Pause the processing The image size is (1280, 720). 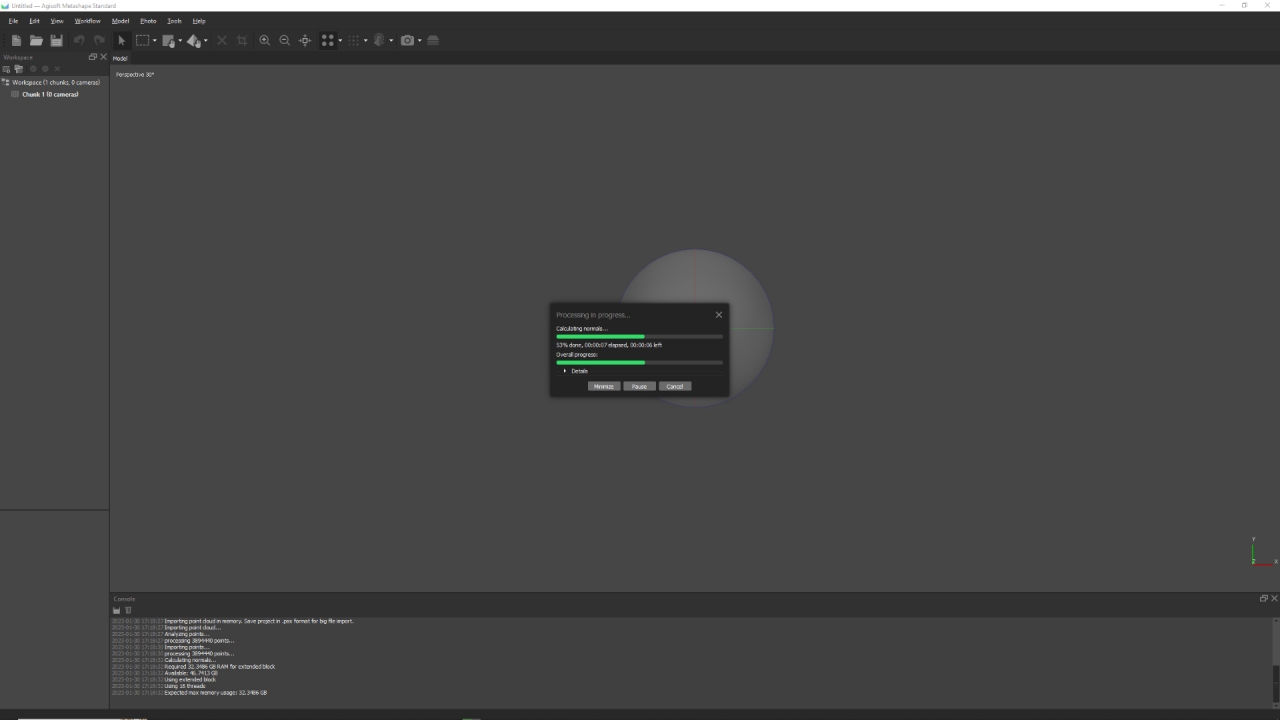[639, 386]
